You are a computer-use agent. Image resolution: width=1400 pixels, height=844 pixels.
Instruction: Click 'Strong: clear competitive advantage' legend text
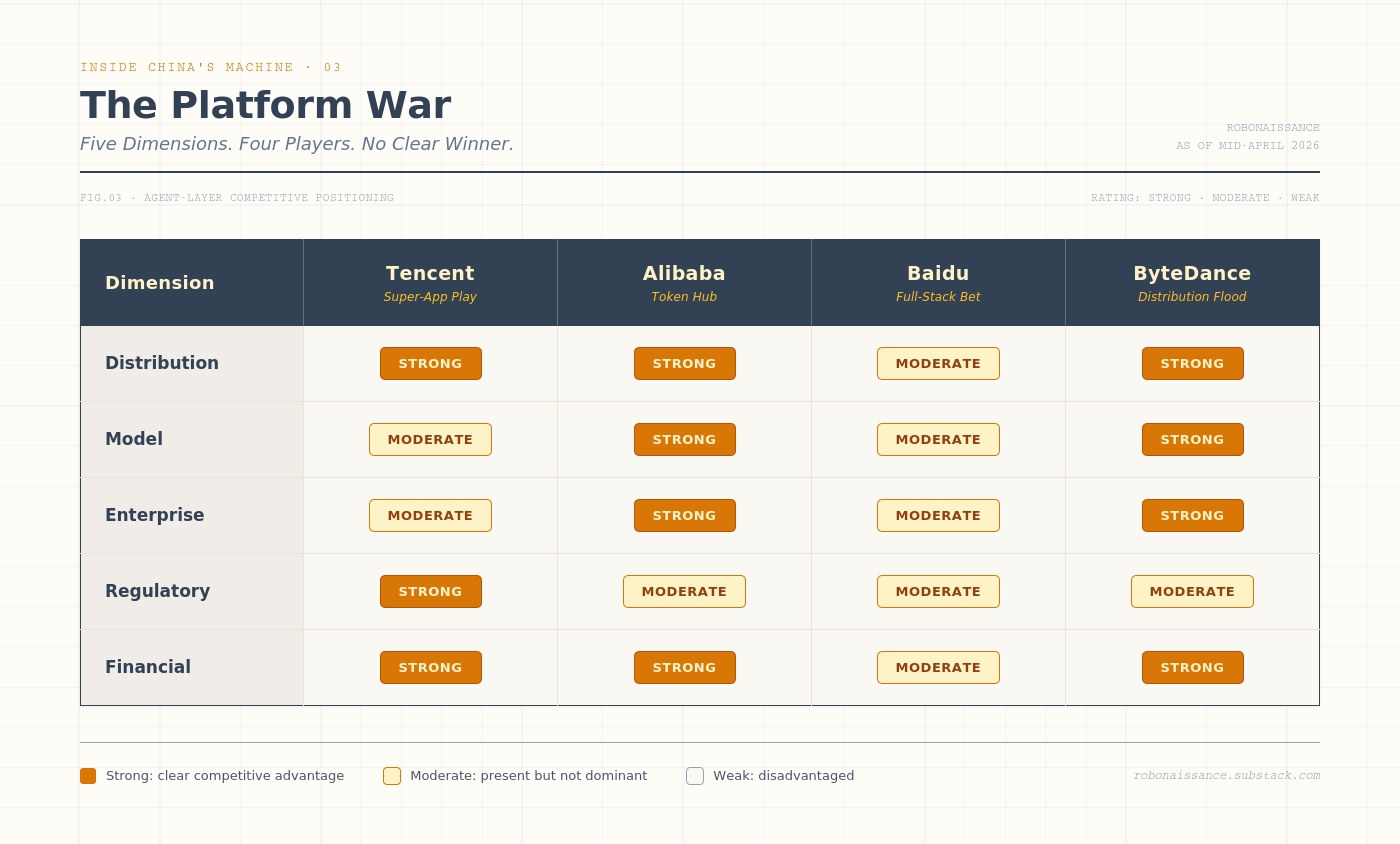point(225,776)
